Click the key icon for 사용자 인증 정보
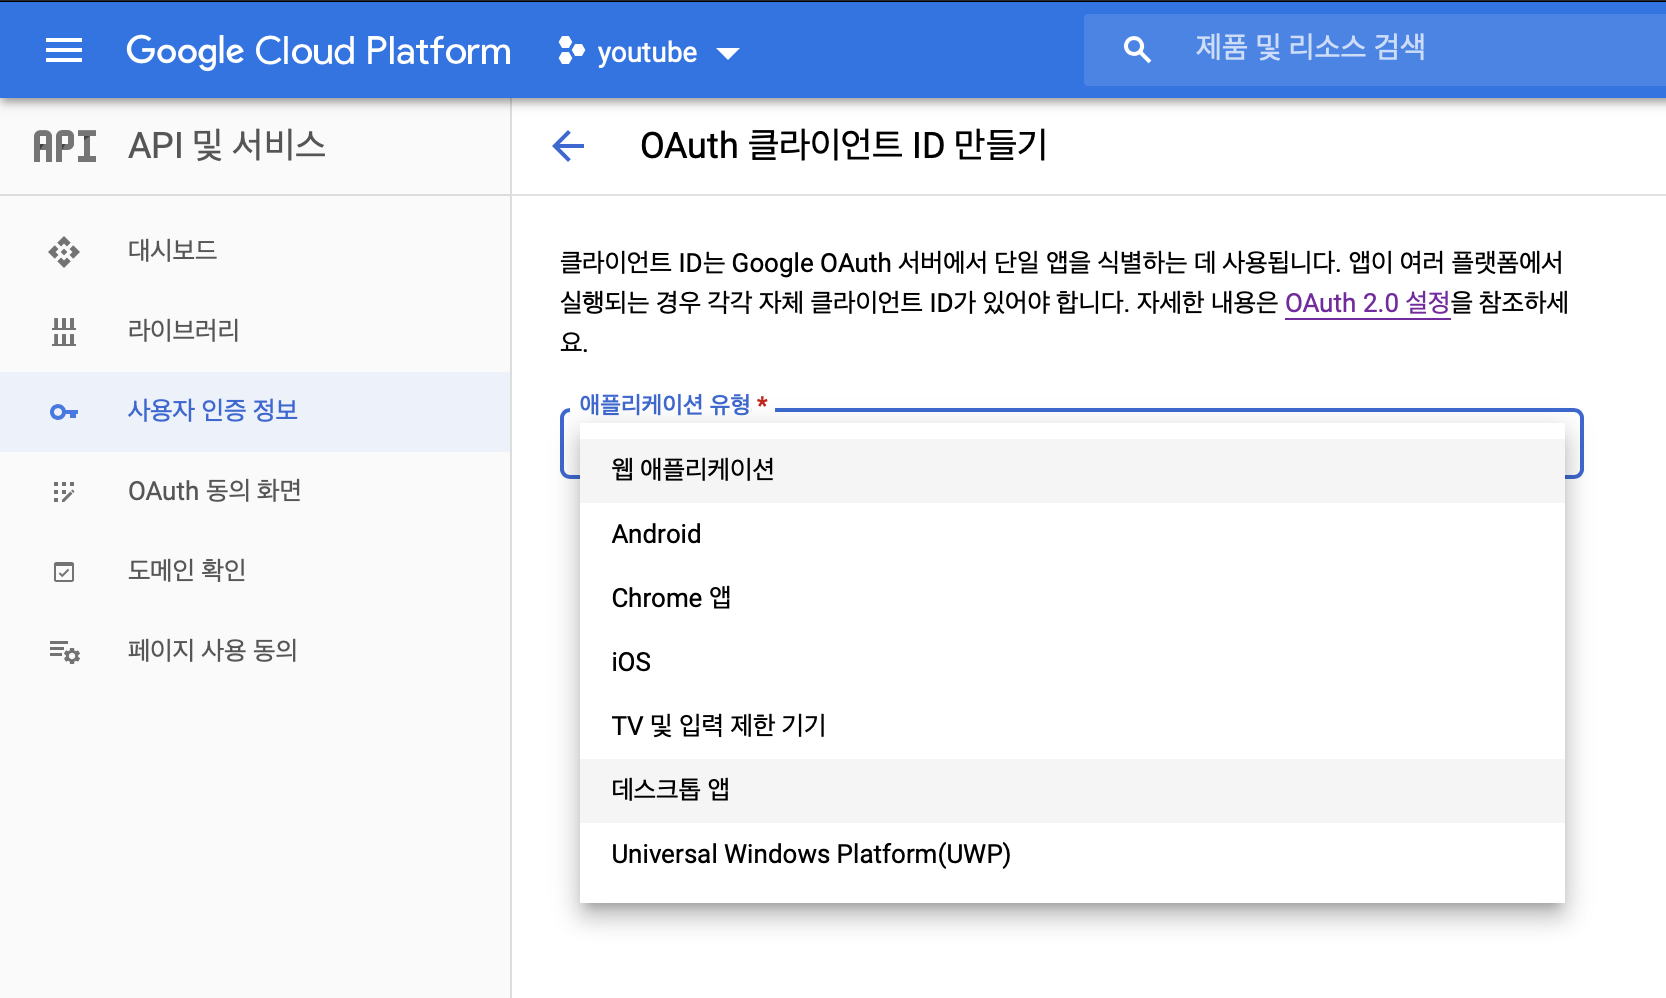The width and height of the screenshot is (1666, 998). tap(64, 412)
